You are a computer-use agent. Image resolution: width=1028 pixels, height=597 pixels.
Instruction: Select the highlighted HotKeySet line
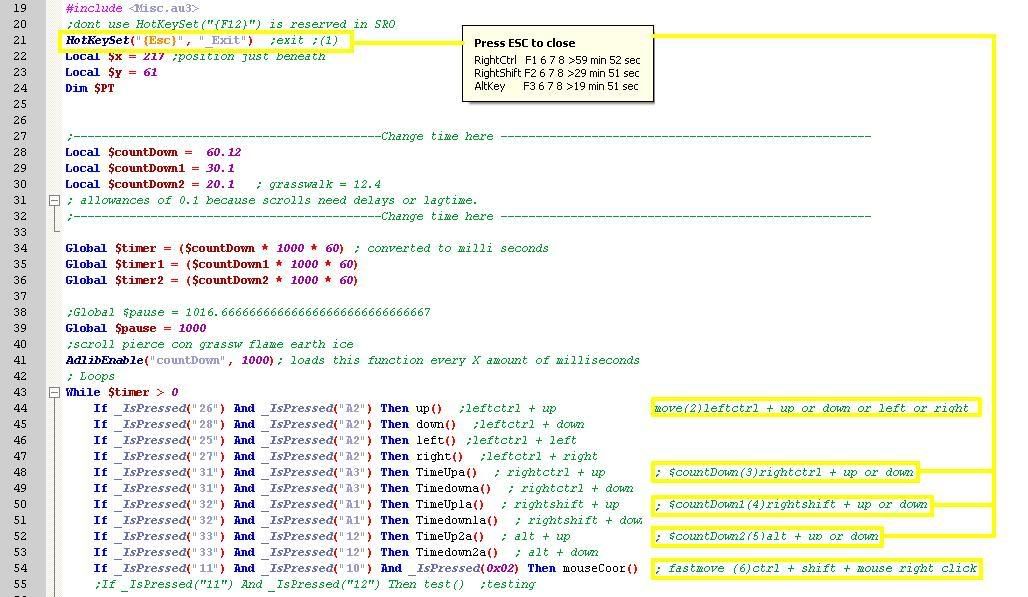point(200,40)
